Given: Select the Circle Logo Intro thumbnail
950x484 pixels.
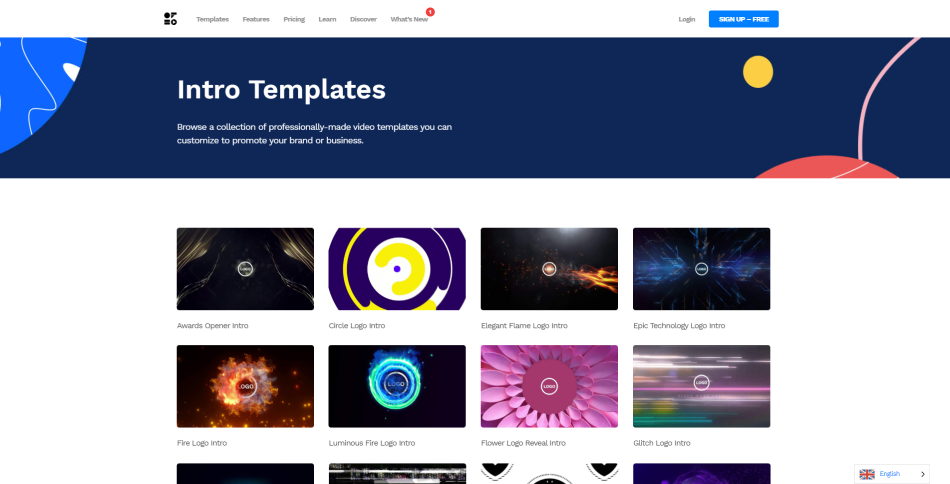Looking at the screenshot, I should 397,268.
